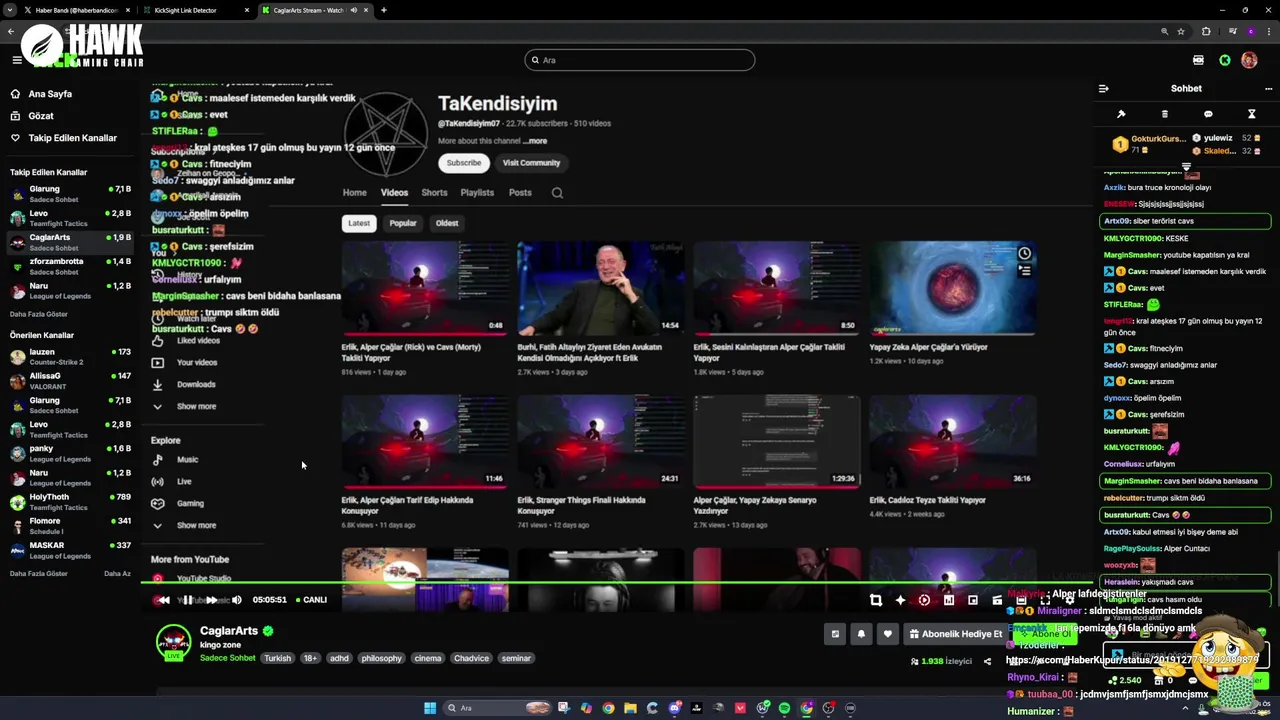The image size is (1280, 720).
Task: Open Spotify from the taskbar
Action: [x=784, y=708]
